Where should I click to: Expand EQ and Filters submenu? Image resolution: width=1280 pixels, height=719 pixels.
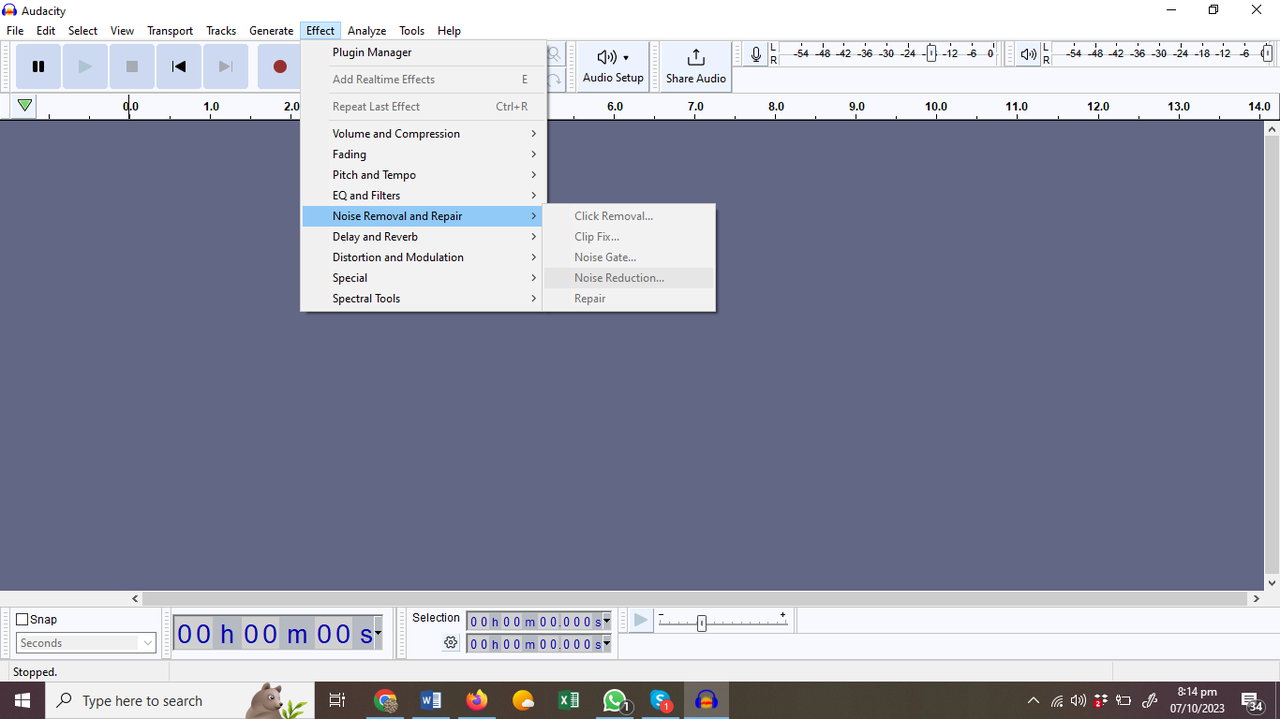point(423,196)
